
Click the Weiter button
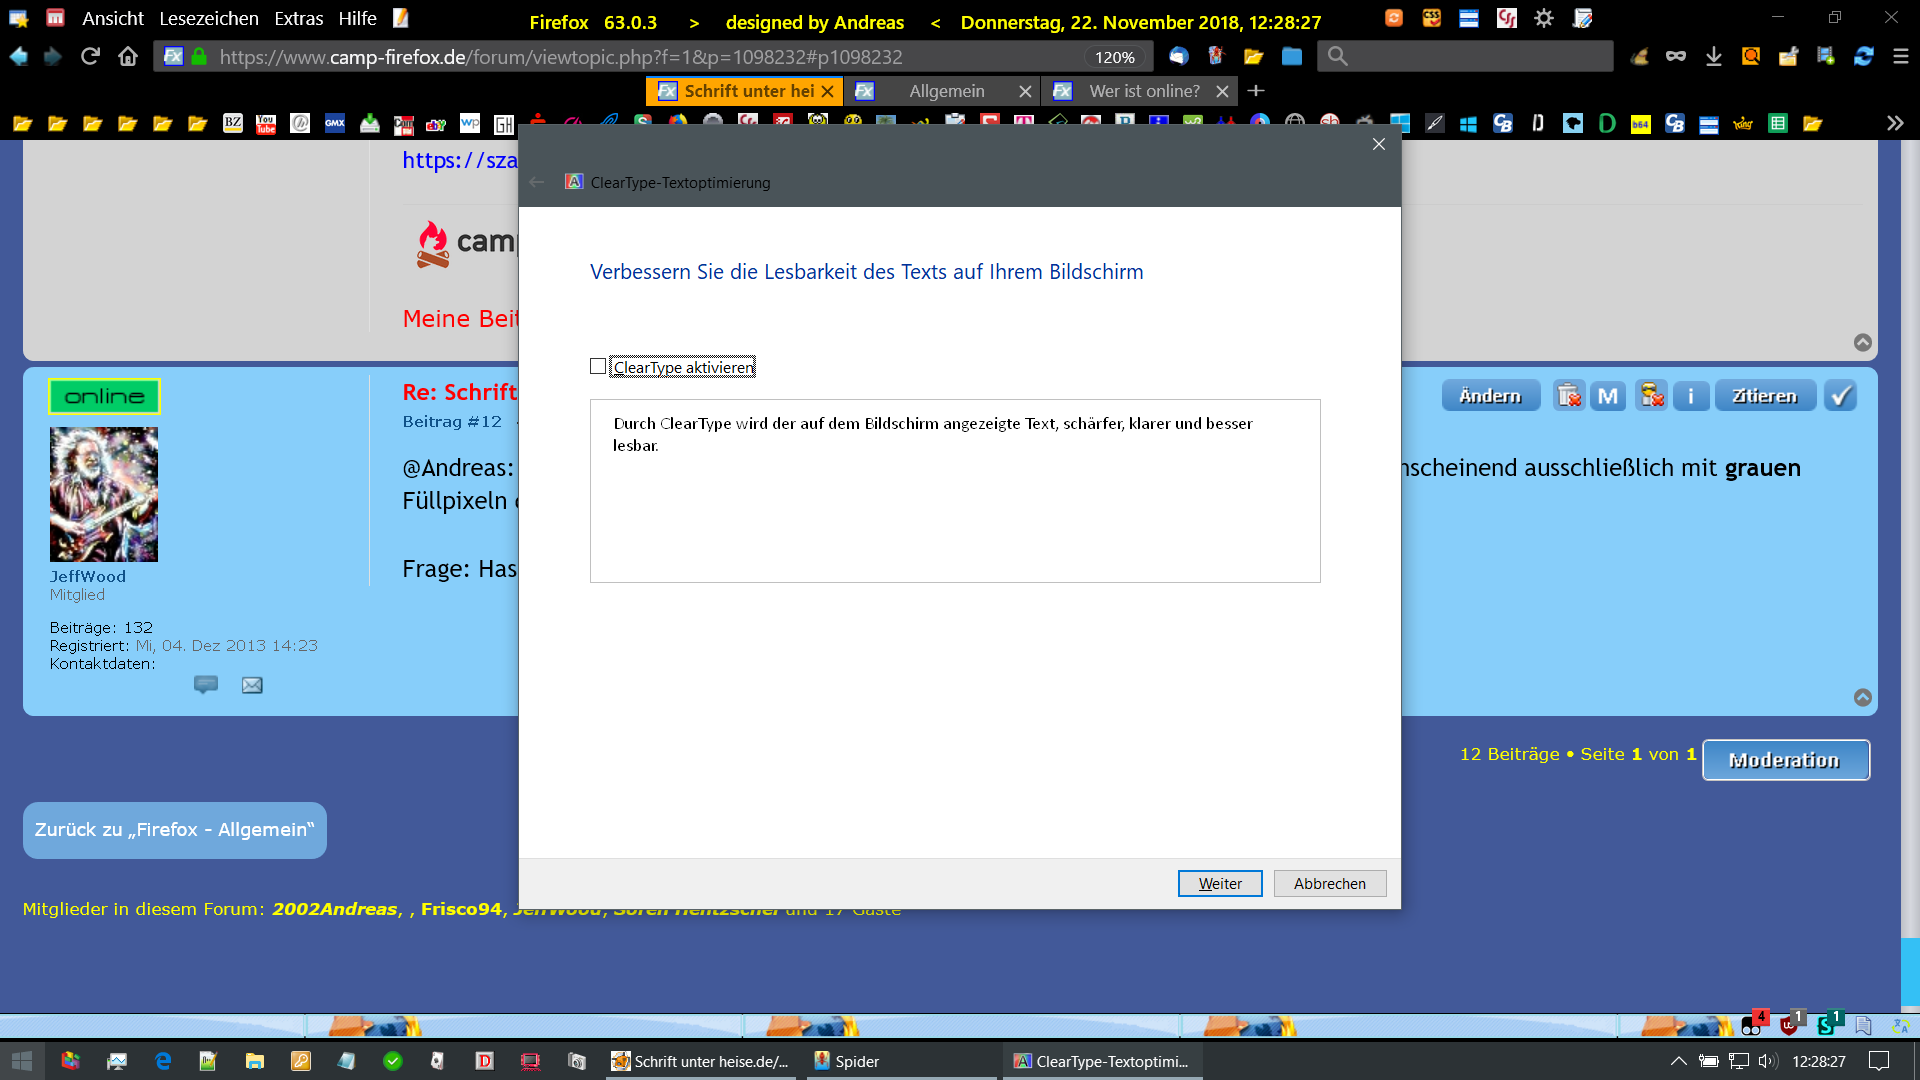(1219, 884)
